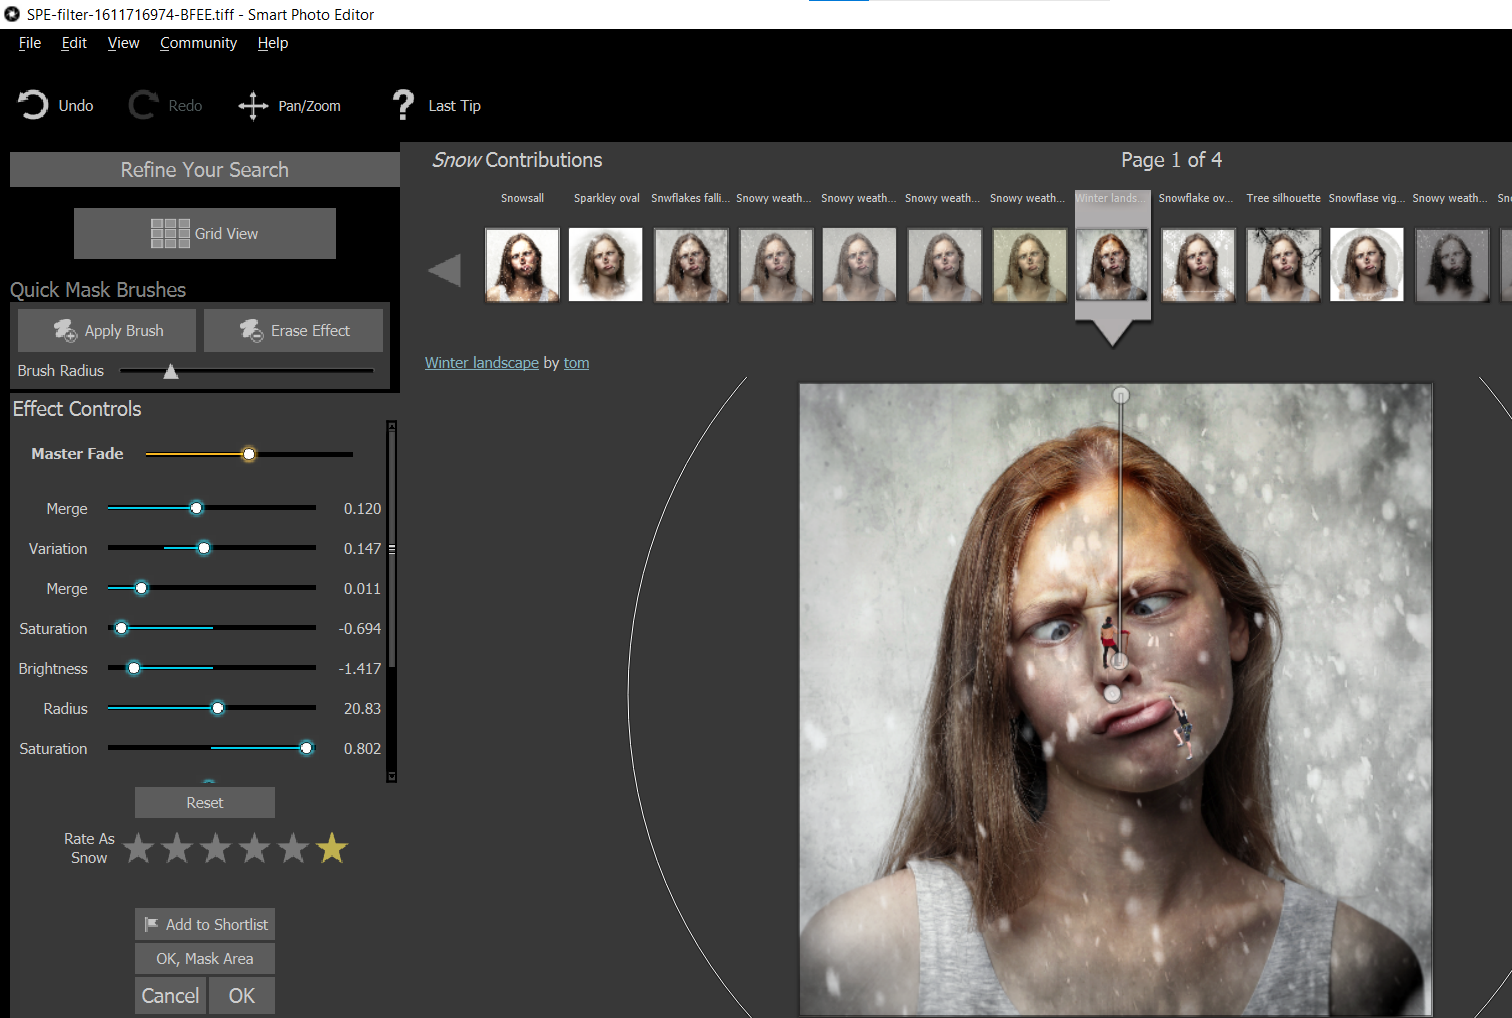The image size is (1512, 1018).
Task: Select the Apply Brush quick mask icon
Action: coord(65,330)
